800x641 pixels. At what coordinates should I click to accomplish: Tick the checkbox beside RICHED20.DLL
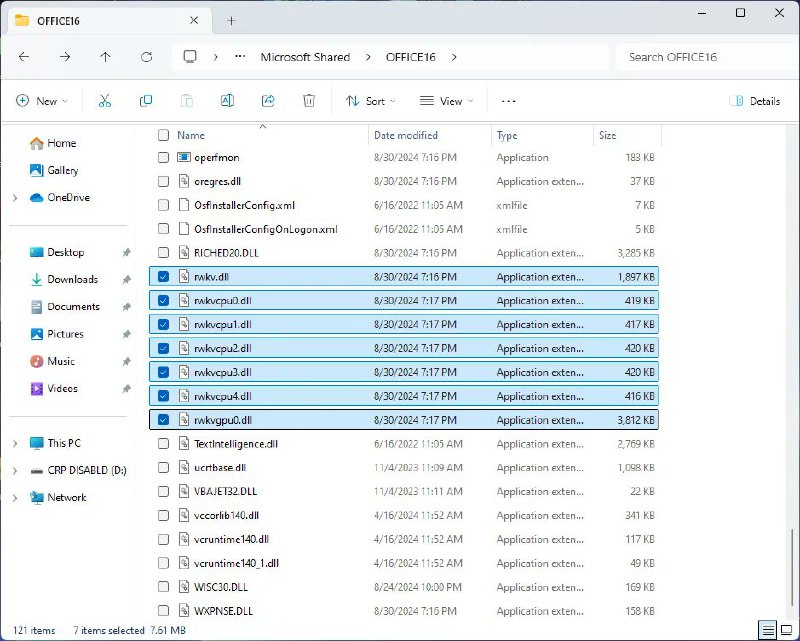(163, 253)
